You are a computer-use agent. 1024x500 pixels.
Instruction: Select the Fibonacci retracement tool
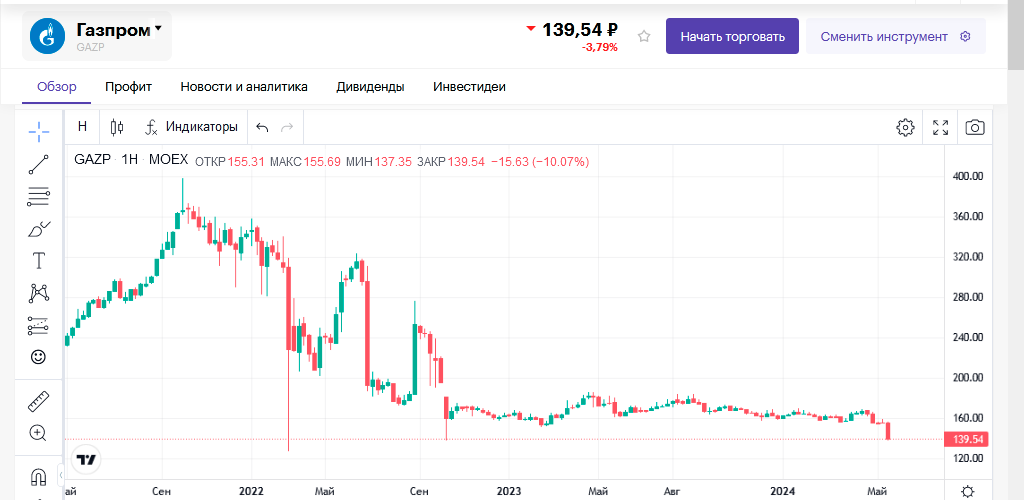click(39, 196)
